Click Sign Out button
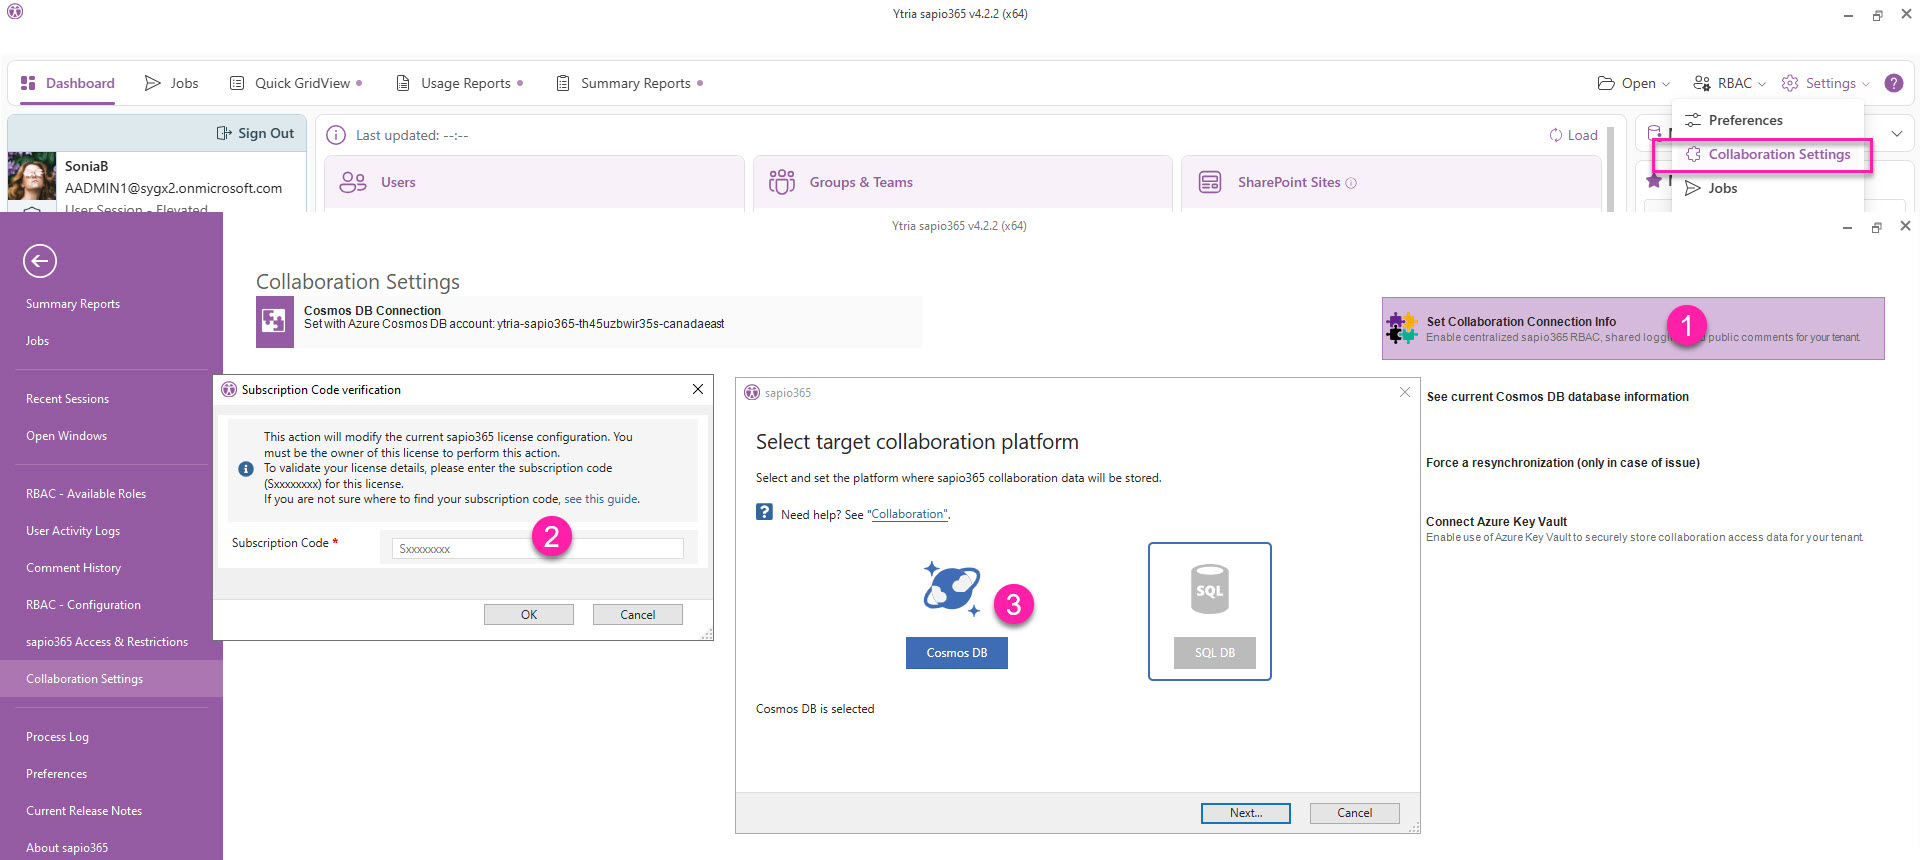The image size is (1920, 860). pyautogui.click(x=256, y=133)
